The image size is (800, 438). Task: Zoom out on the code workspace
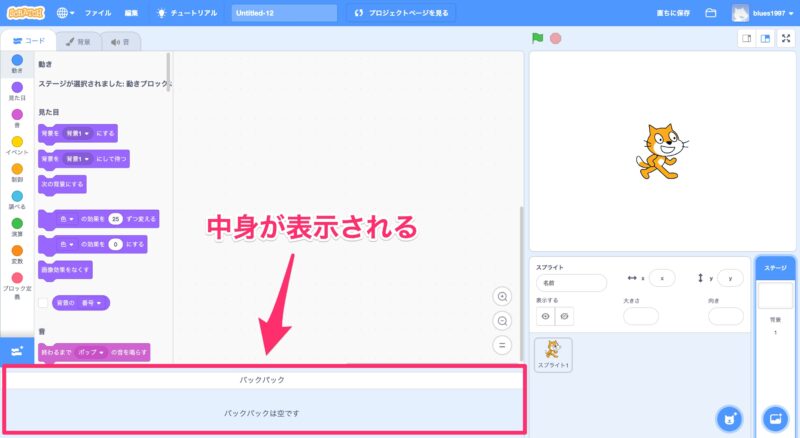(x=503, y=320)
